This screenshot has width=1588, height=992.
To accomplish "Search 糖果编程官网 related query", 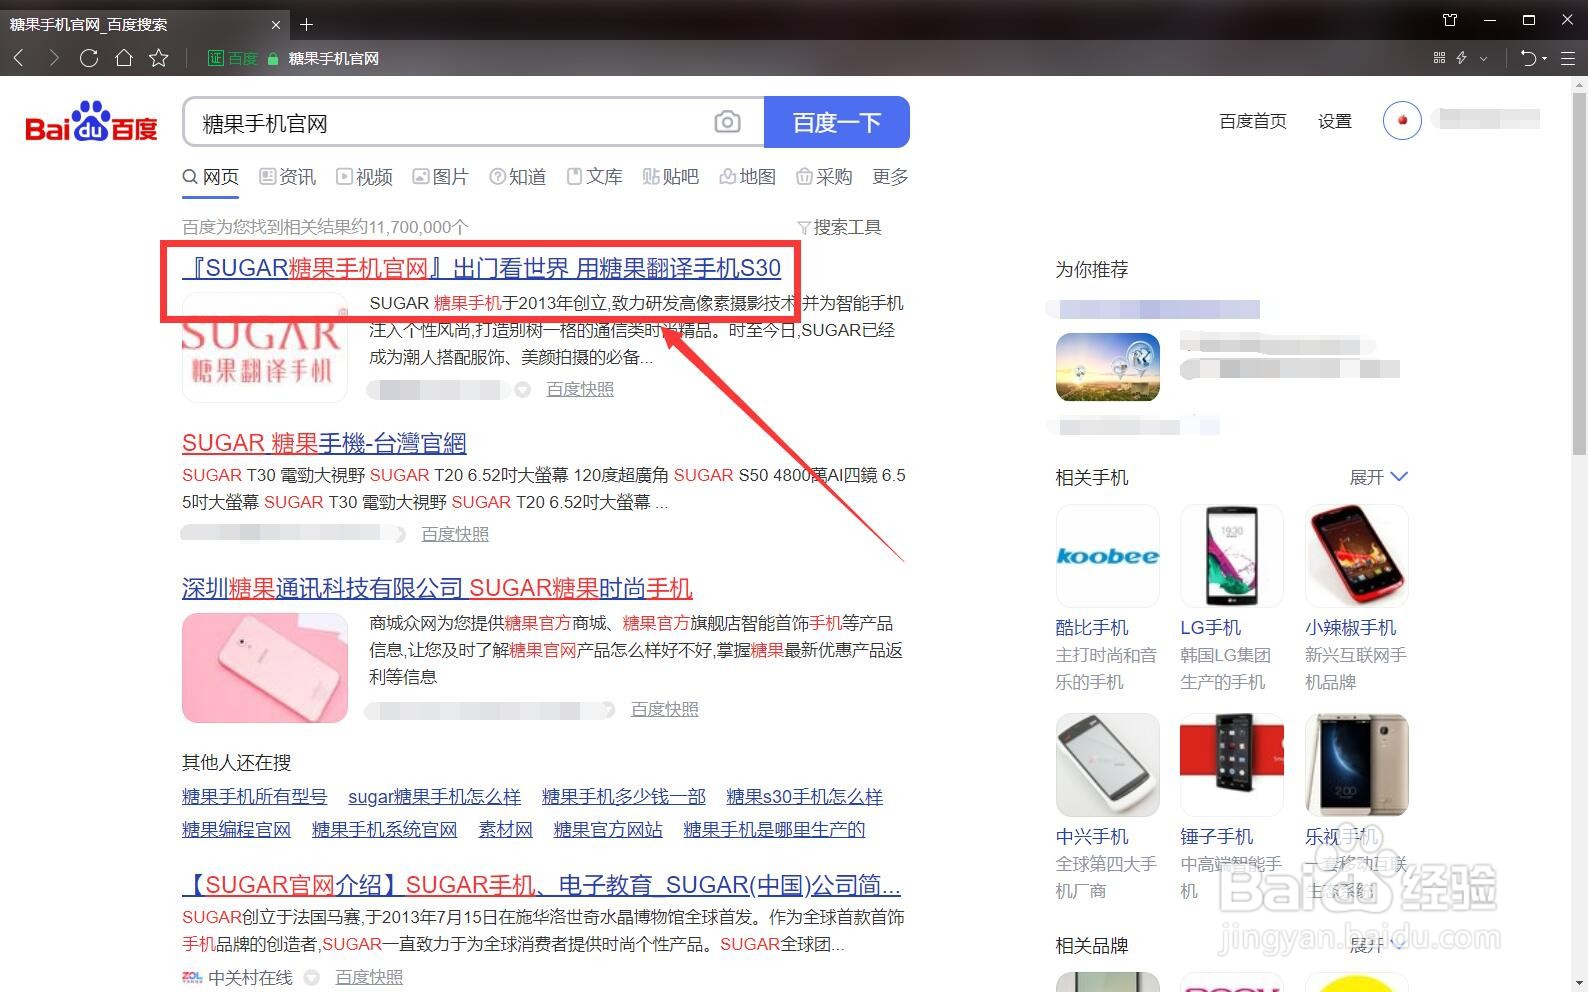I will click(237, 830).
